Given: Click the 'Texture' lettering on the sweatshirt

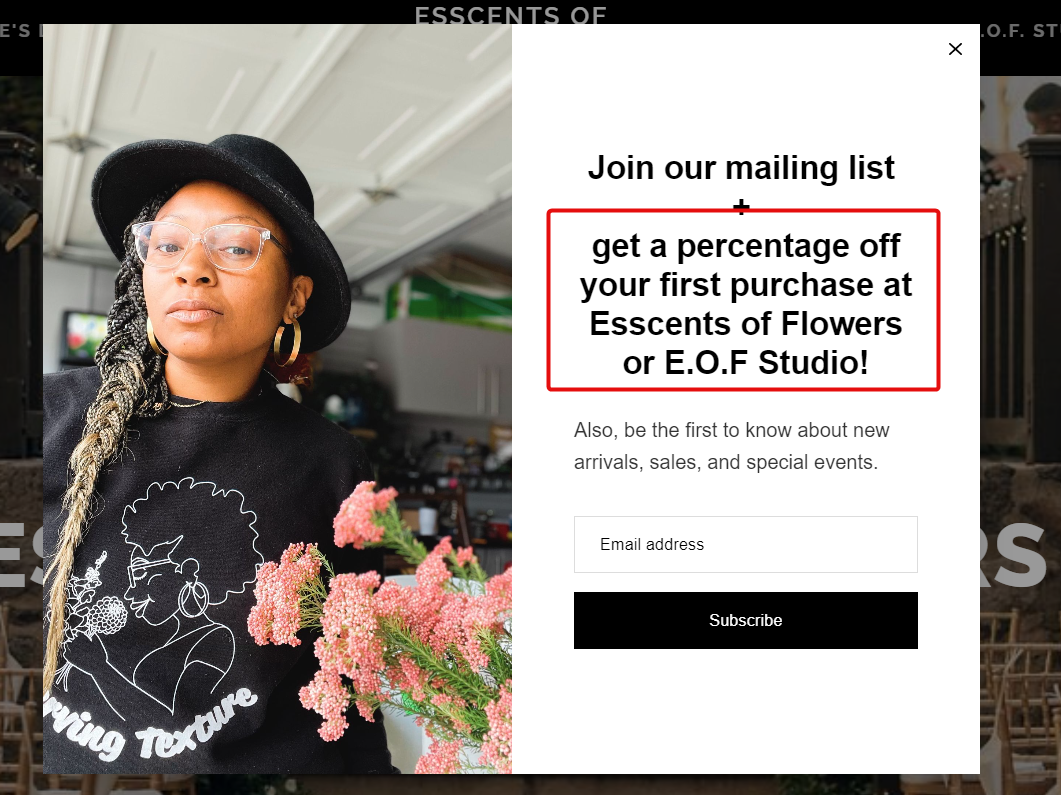Looking at the screenshot, I should point(198,723).
